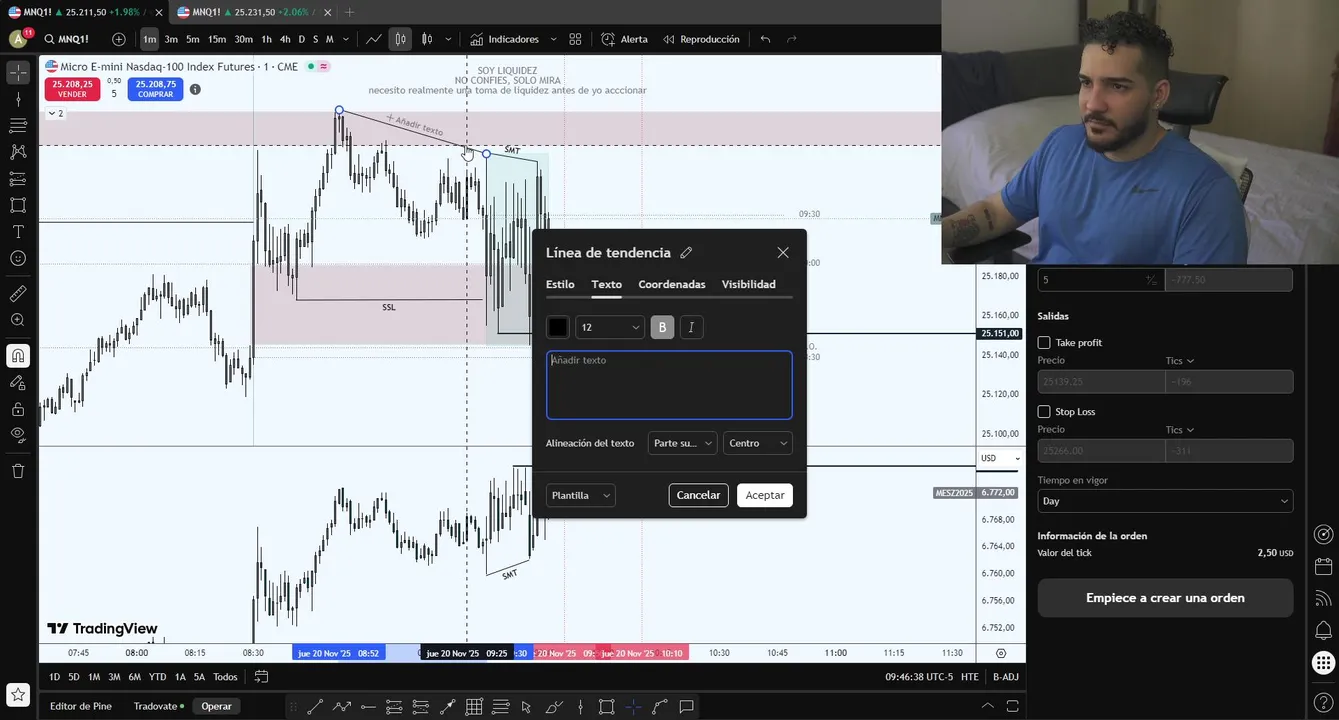This screenshot has width=1339, height=720.
Task: Open the black text color swatch
Action: coord(558,327)
